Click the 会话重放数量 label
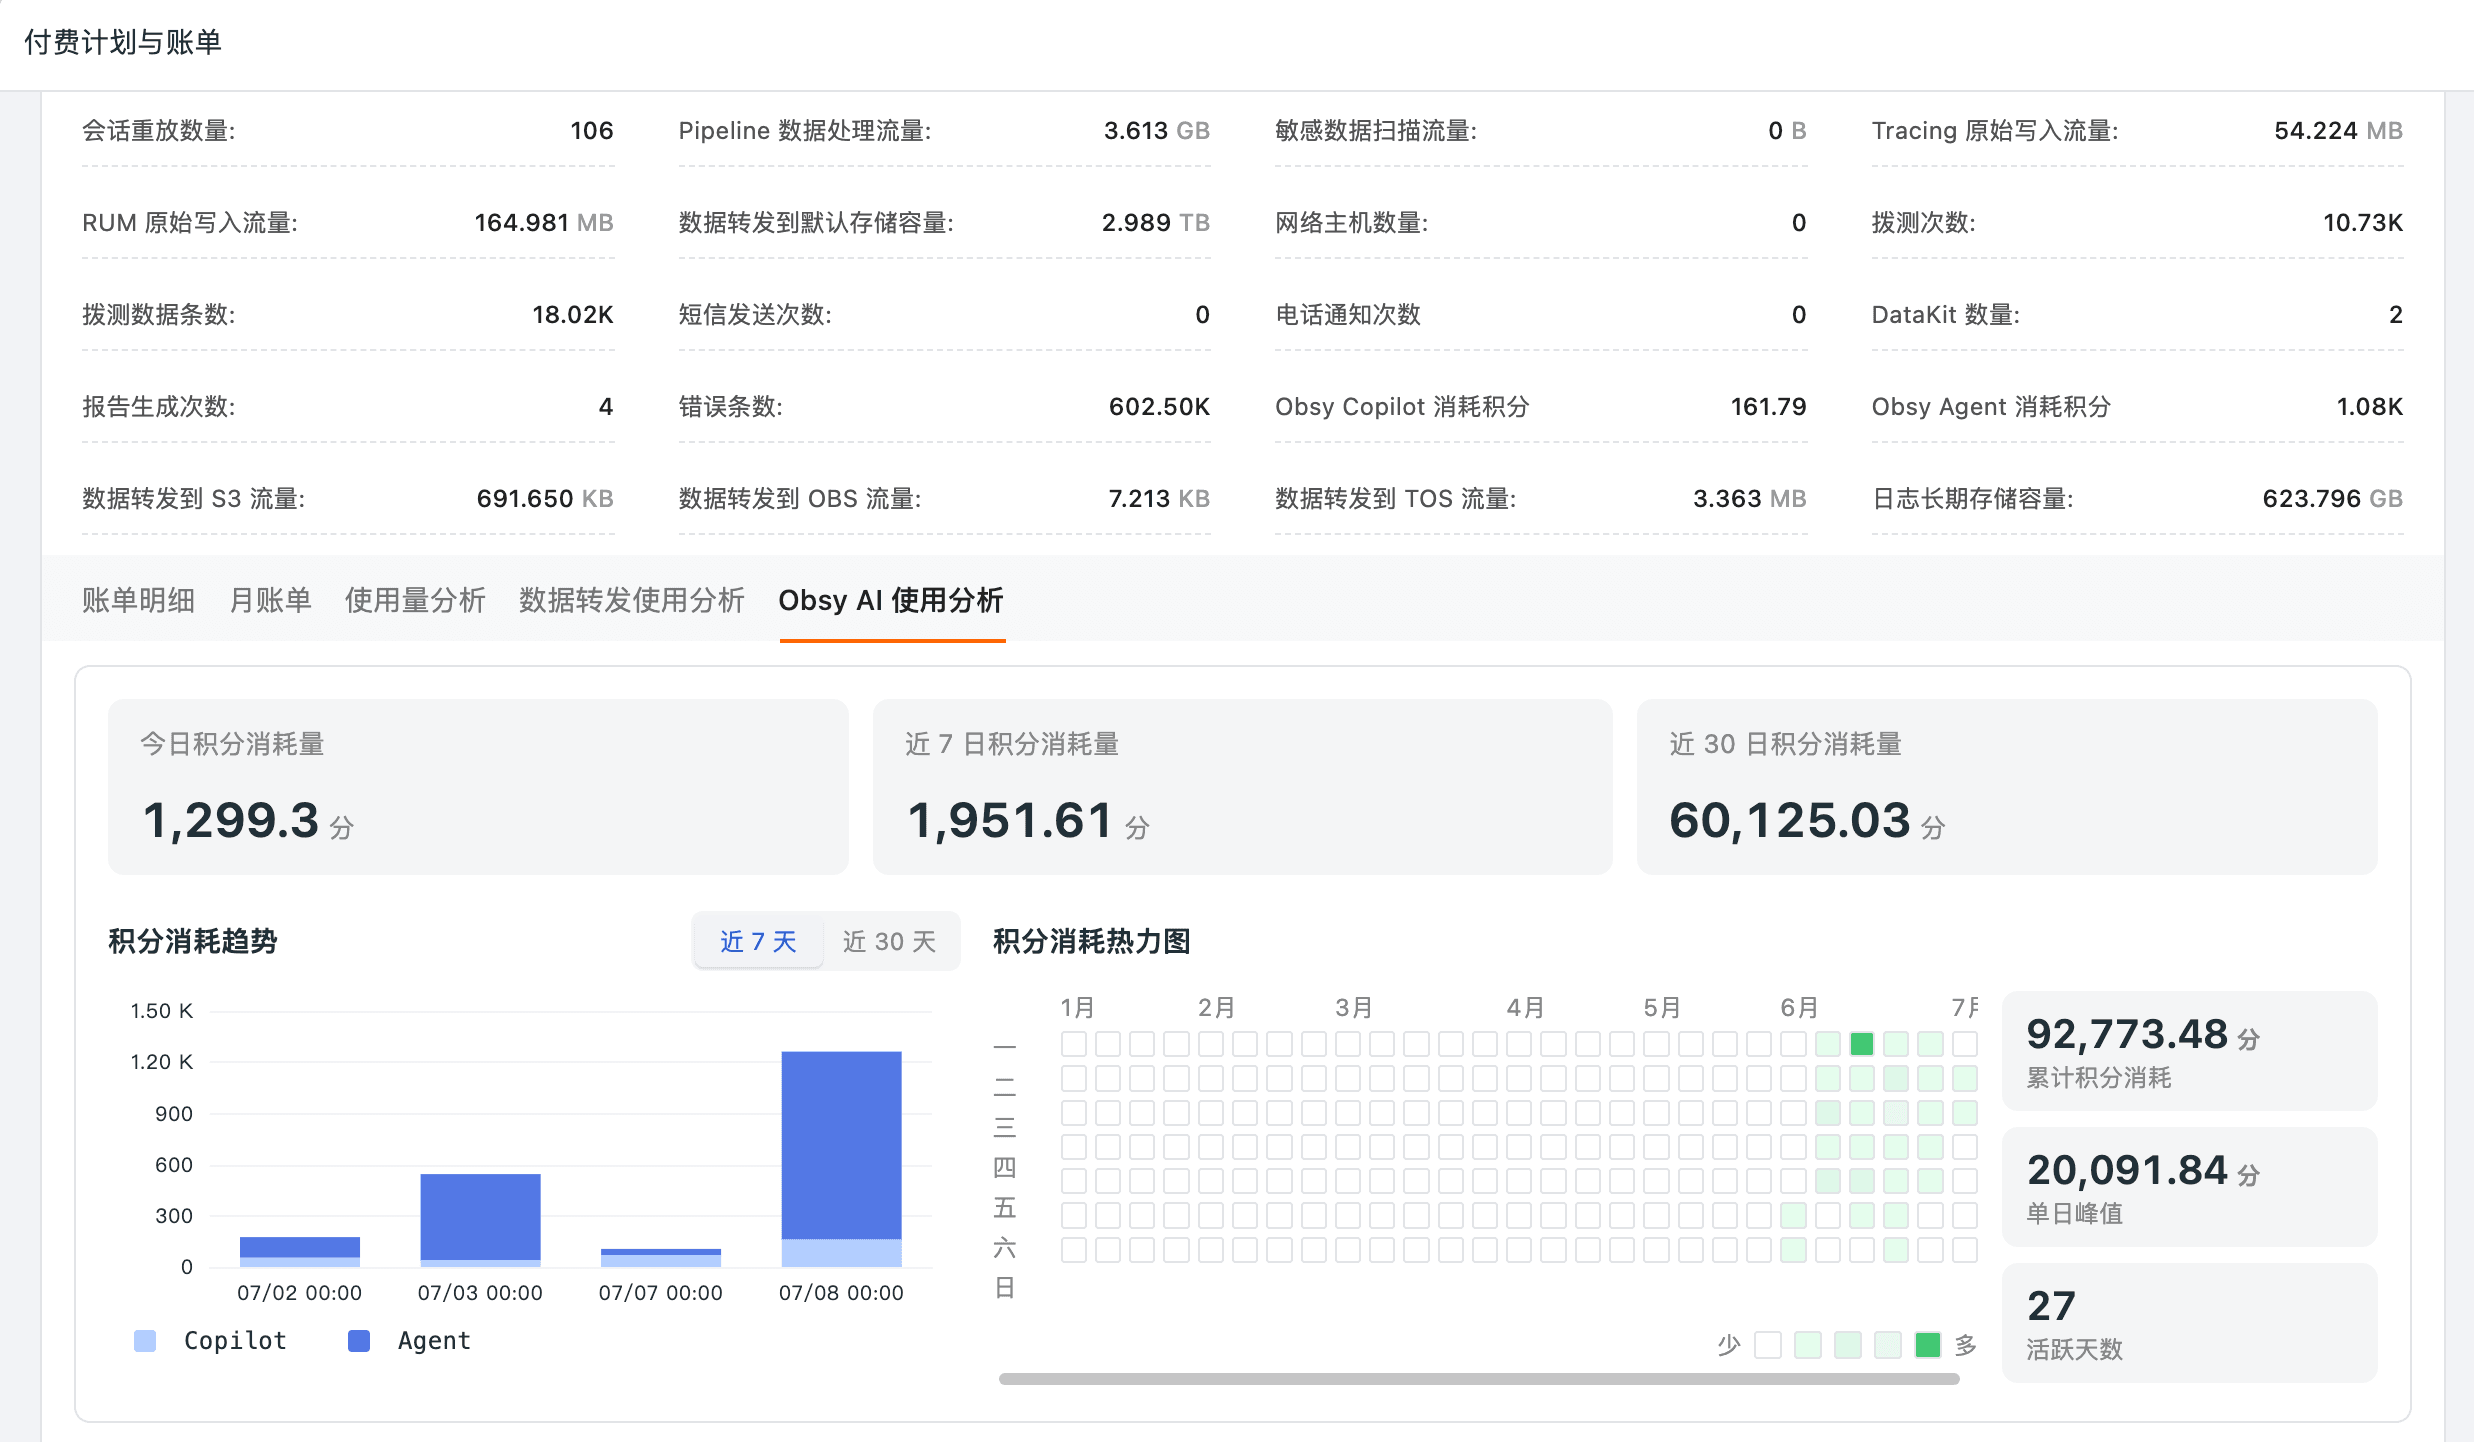 tap(159, 131)
